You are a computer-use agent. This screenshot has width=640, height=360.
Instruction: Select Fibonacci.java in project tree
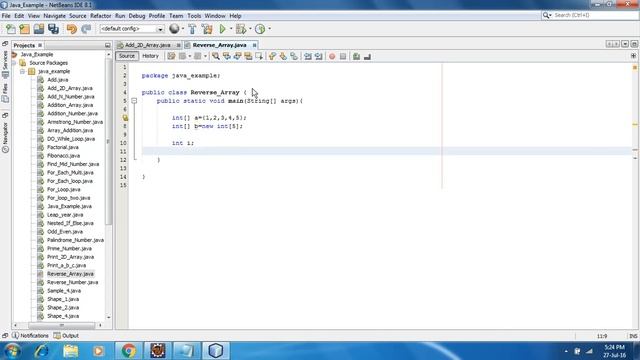(63, 156)
